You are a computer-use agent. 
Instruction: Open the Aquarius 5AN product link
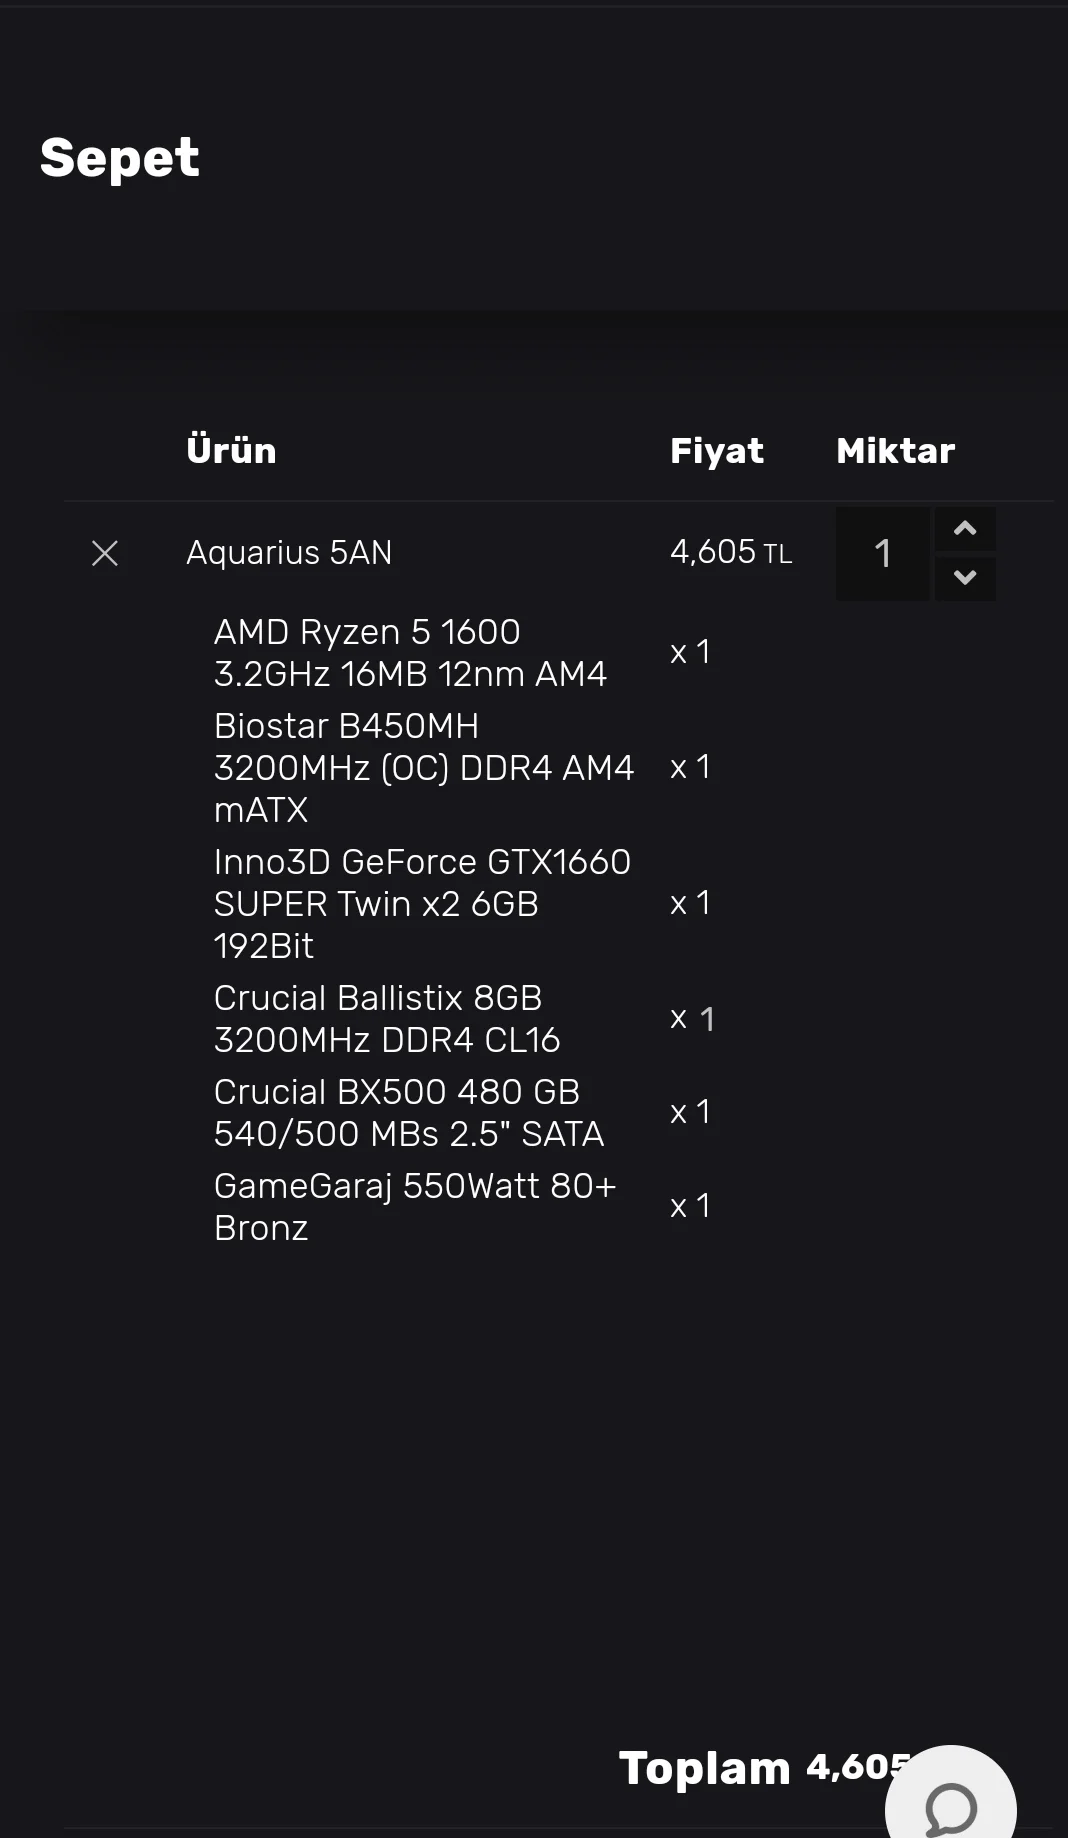coord(289,553)
